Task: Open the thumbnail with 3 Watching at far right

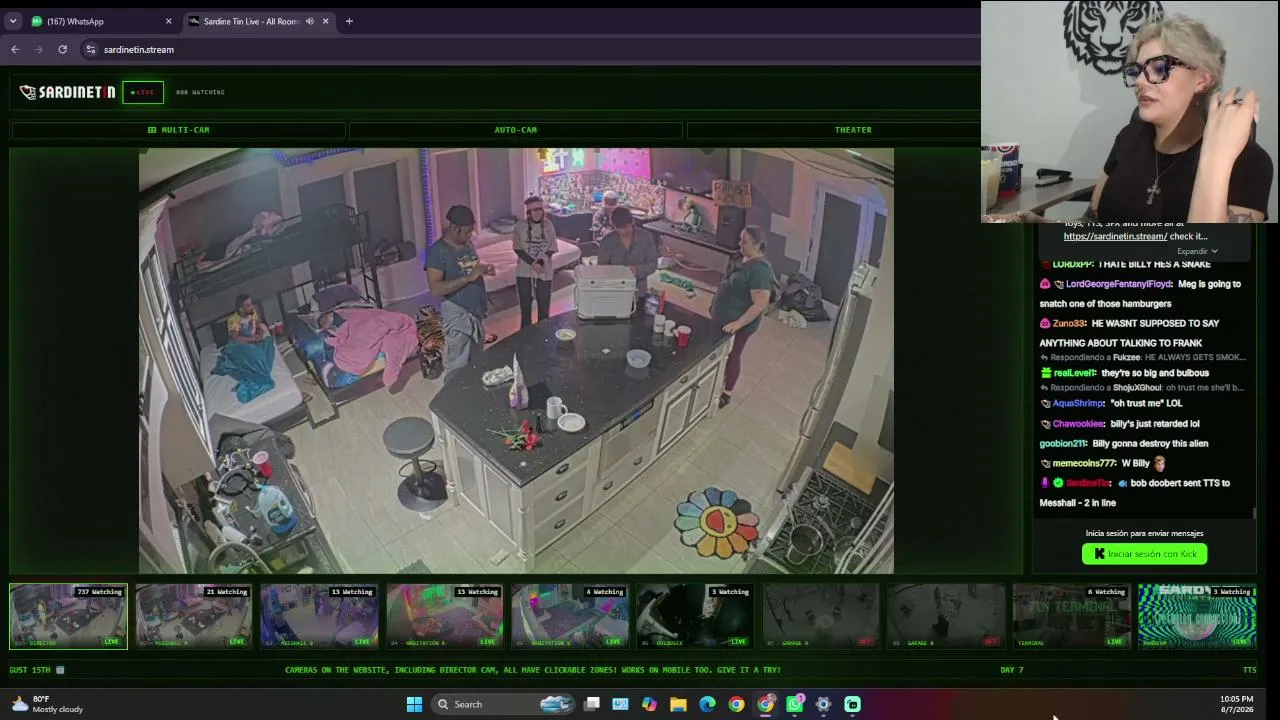Action: click(1197, 616)
